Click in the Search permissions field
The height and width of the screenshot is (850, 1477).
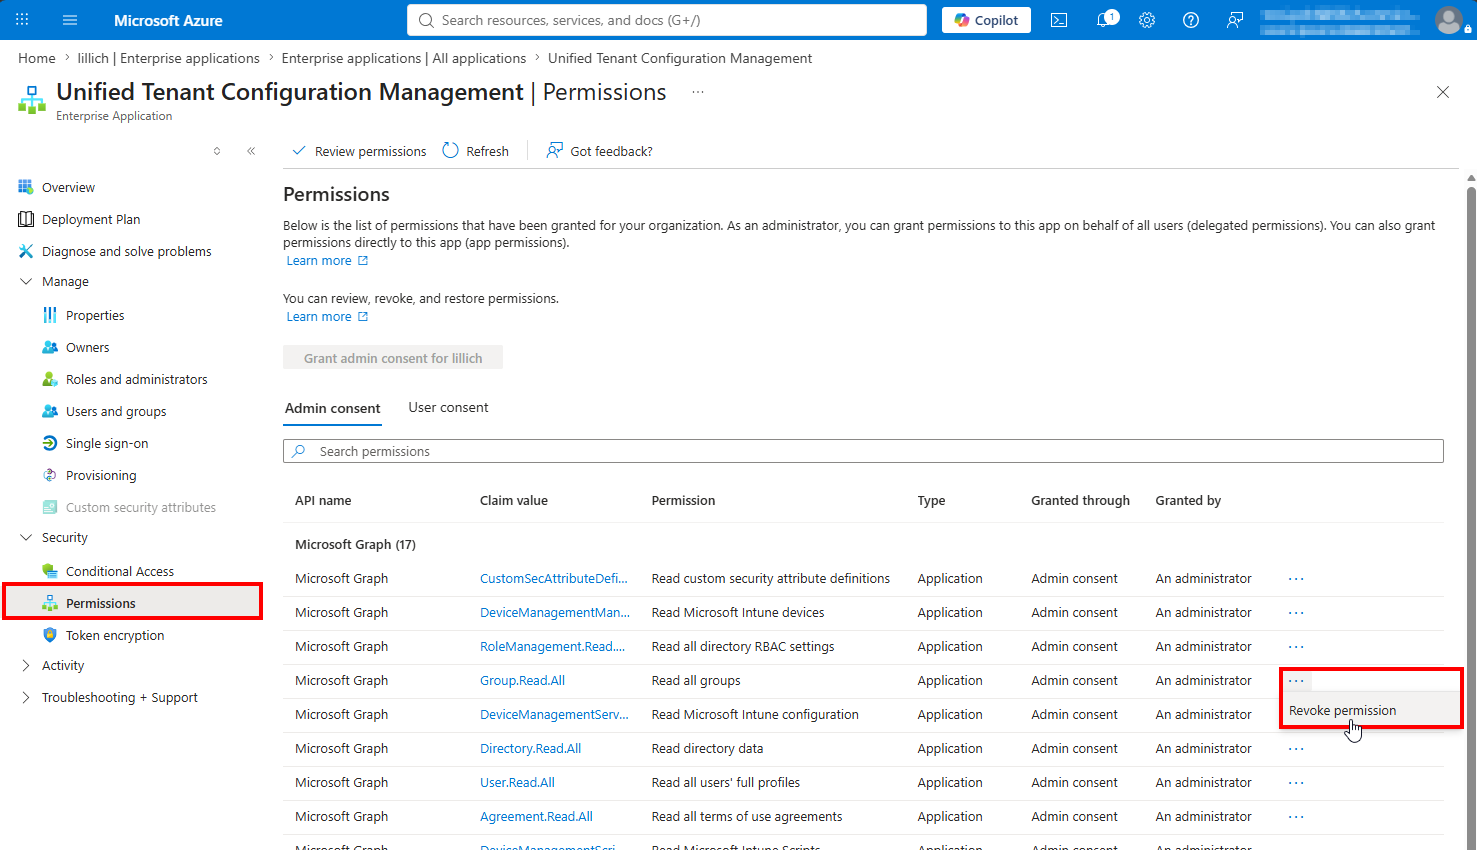[863, 451]
